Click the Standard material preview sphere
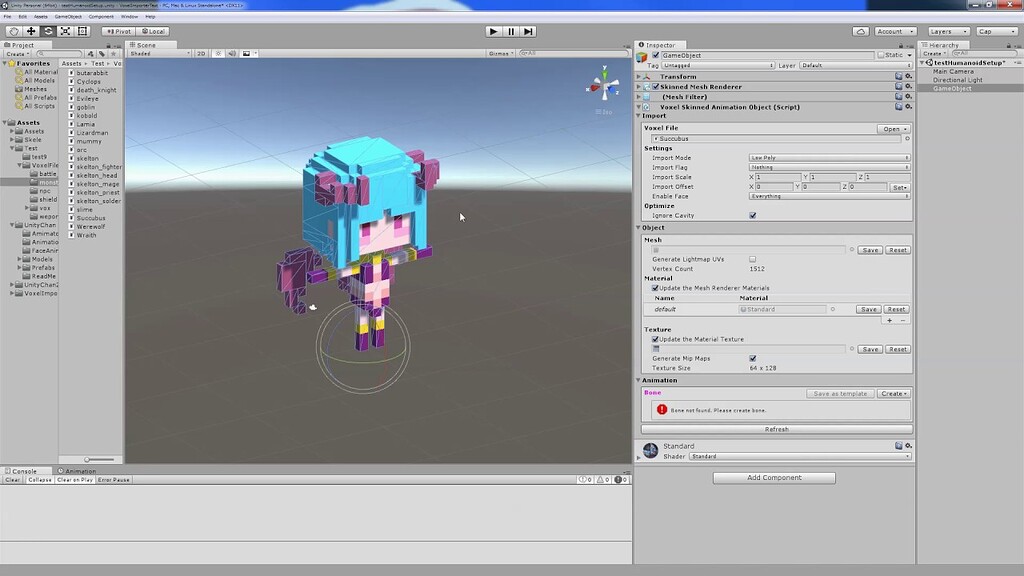Screen dimensions: 1024x576 [651, 449]
